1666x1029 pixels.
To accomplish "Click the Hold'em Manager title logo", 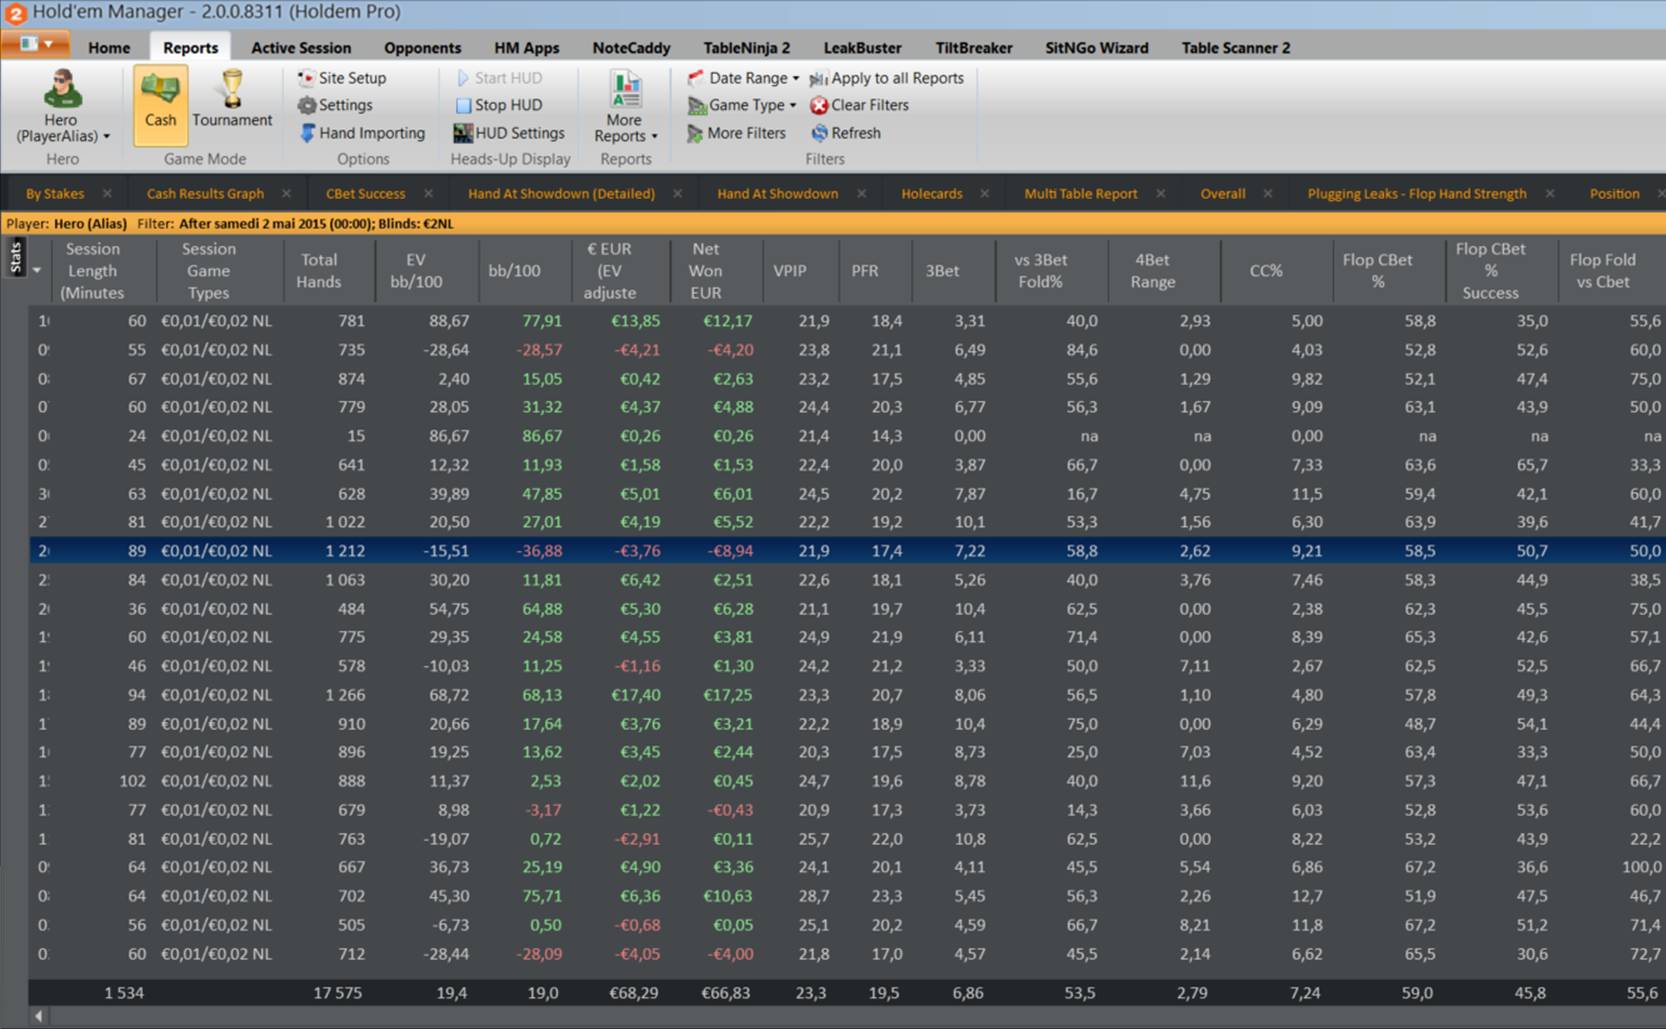I will pos(15,13).
